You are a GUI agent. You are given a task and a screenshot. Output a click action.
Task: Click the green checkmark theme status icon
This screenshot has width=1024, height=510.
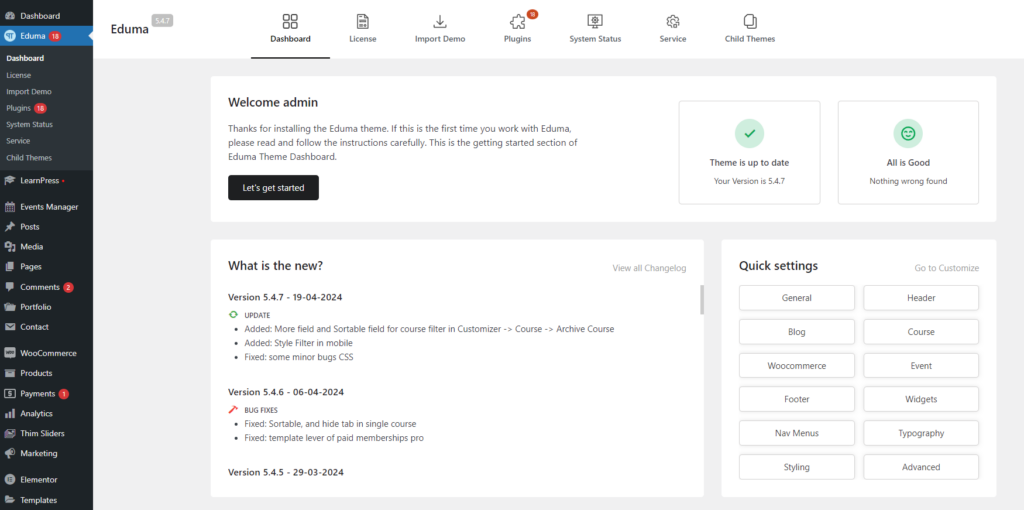(749, 133)
